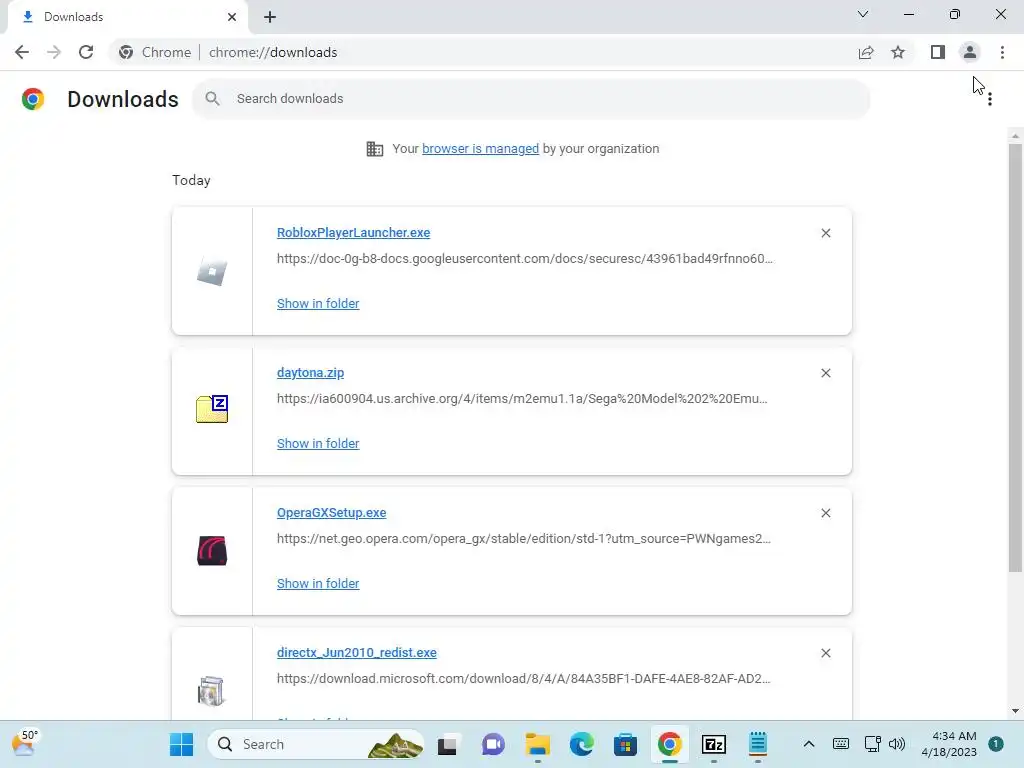Open Microsoft Store from the taskbar
This screenshot has width=1024, height=768.
pos(625,744)
